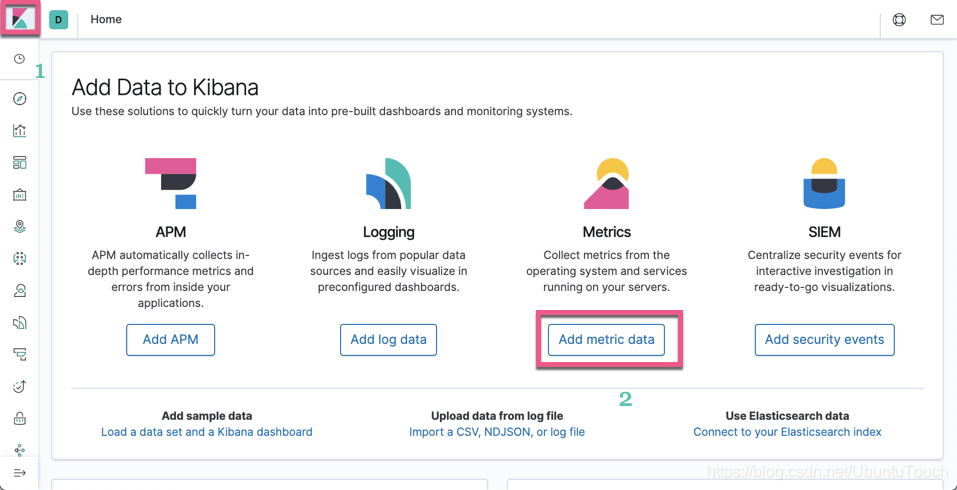The image size is (957, 490).
Task: Open the green D space selector
Action: click(59, 20)
